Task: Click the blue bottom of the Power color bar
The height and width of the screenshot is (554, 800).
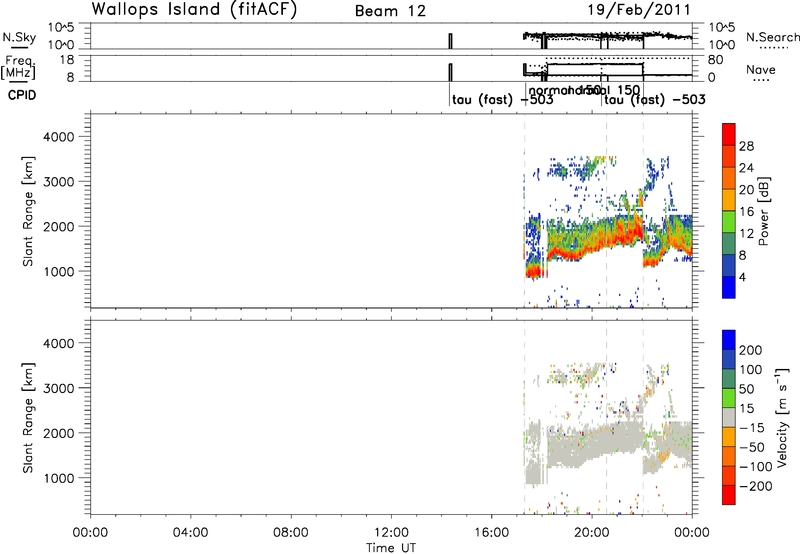Action: coord(729,288)
